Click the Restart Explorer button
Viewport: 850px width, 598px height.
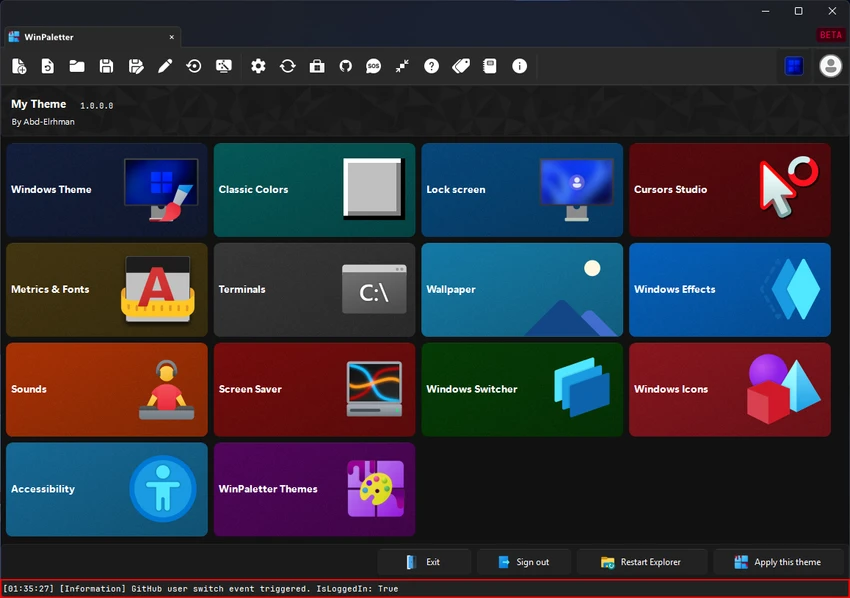tap(642, 562)
